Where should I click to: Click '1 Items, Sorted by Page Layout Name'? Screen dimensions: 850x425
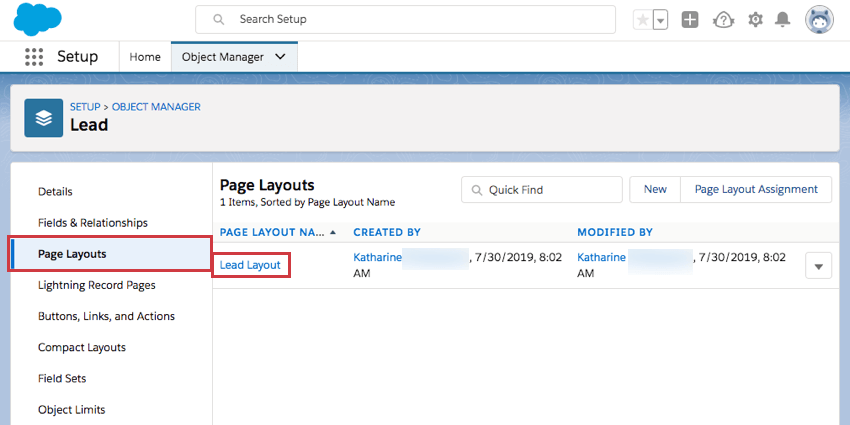click(307, 202)
